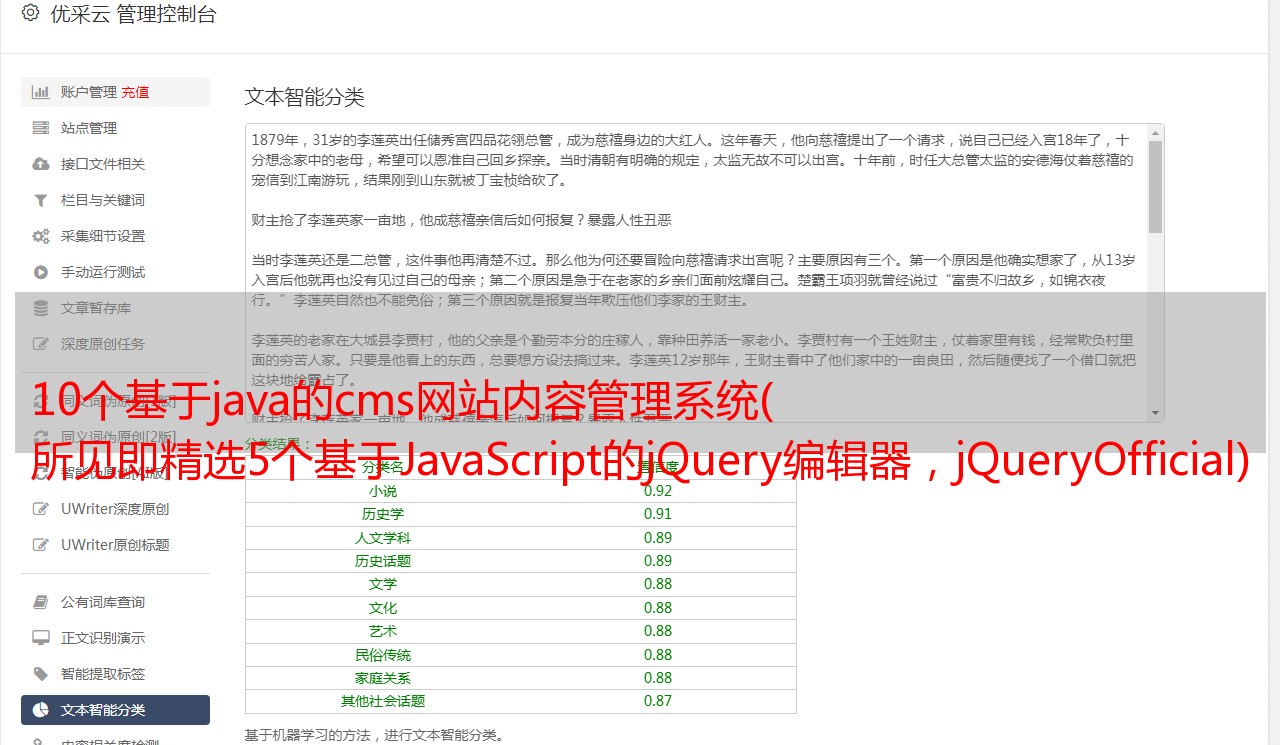Click the 家庭关系 category cell

[x=383, y=678]
